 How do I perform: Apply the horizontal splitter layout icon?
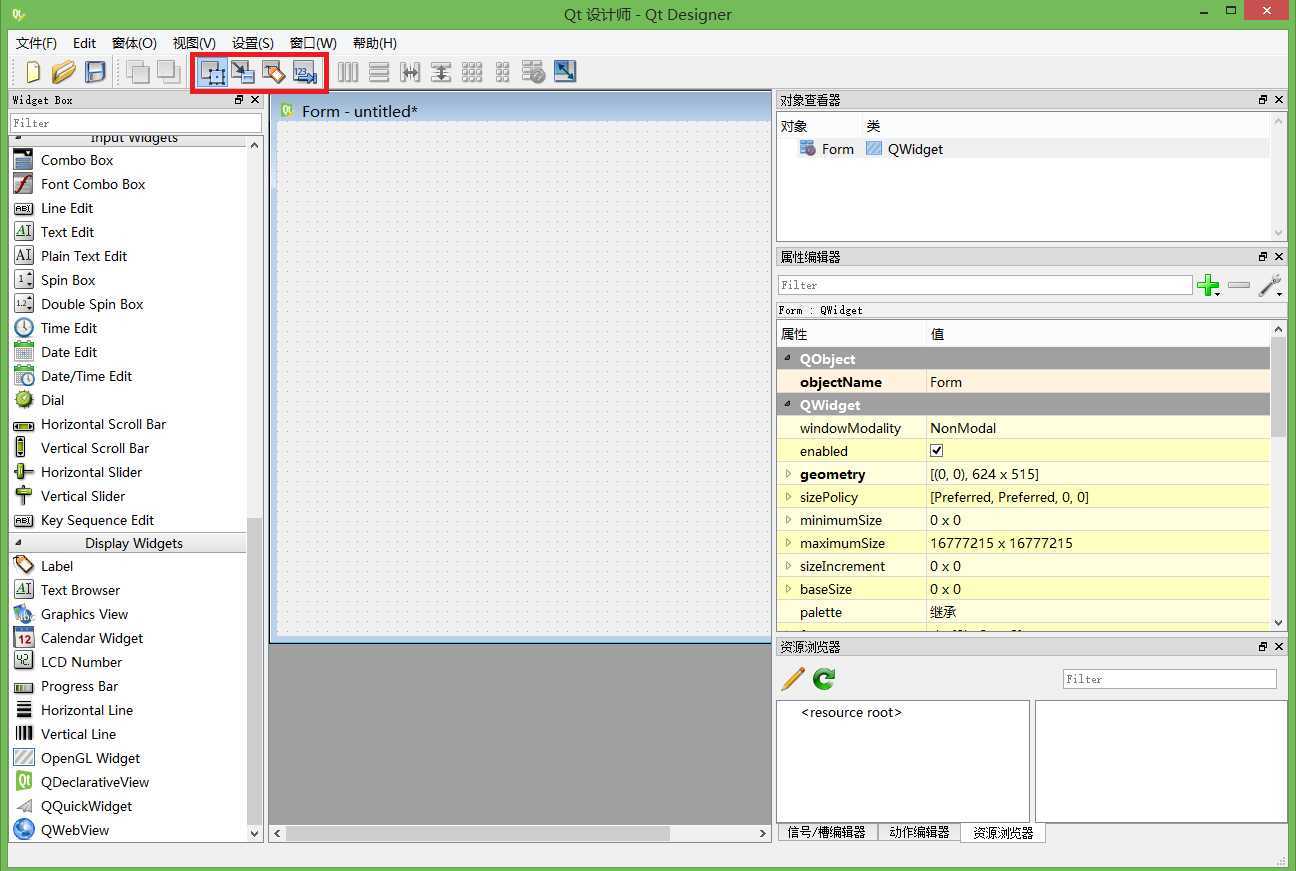(x=410, y=72)
